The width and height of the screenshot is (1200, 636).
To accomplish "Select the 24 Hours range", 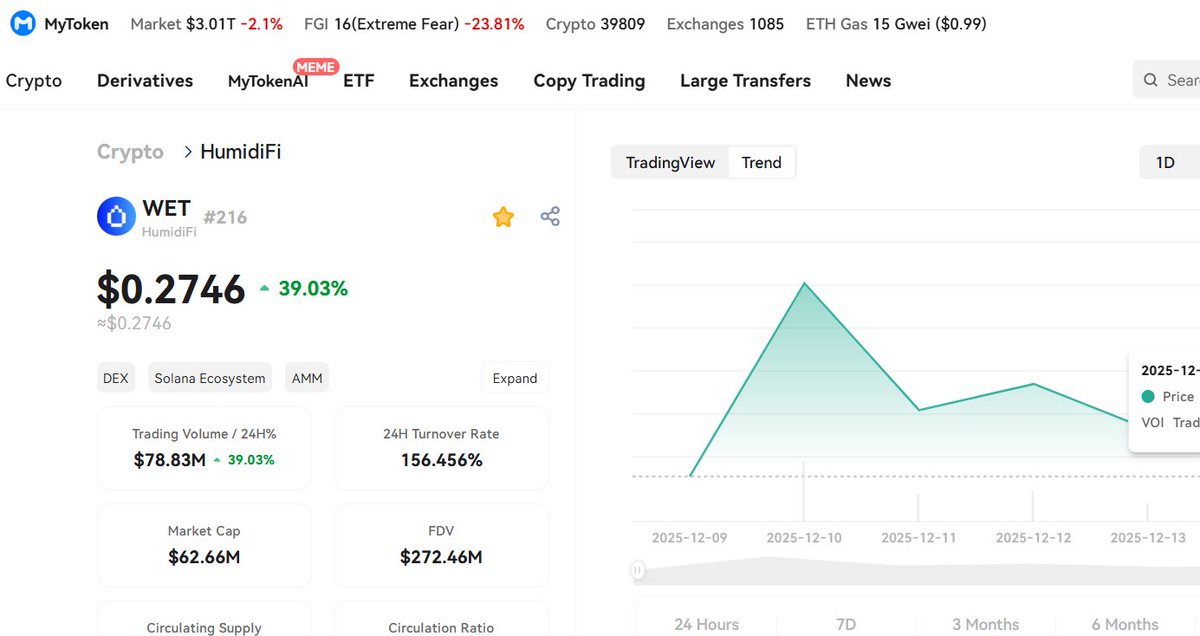I will tap(706, 624).
